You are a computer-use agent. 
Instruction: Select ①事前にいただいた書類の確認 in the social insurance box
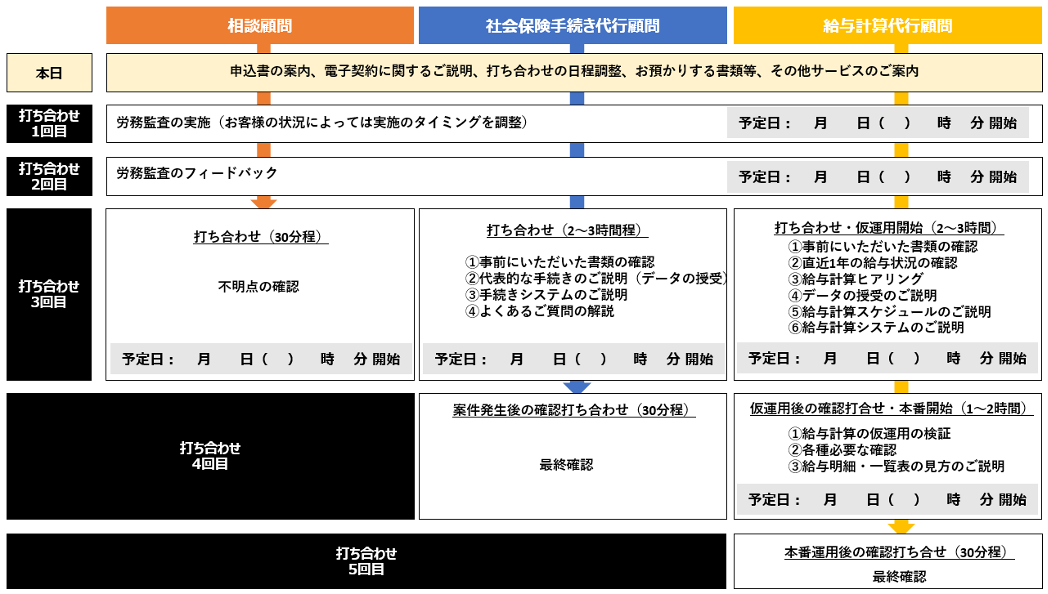pos(560,262)
